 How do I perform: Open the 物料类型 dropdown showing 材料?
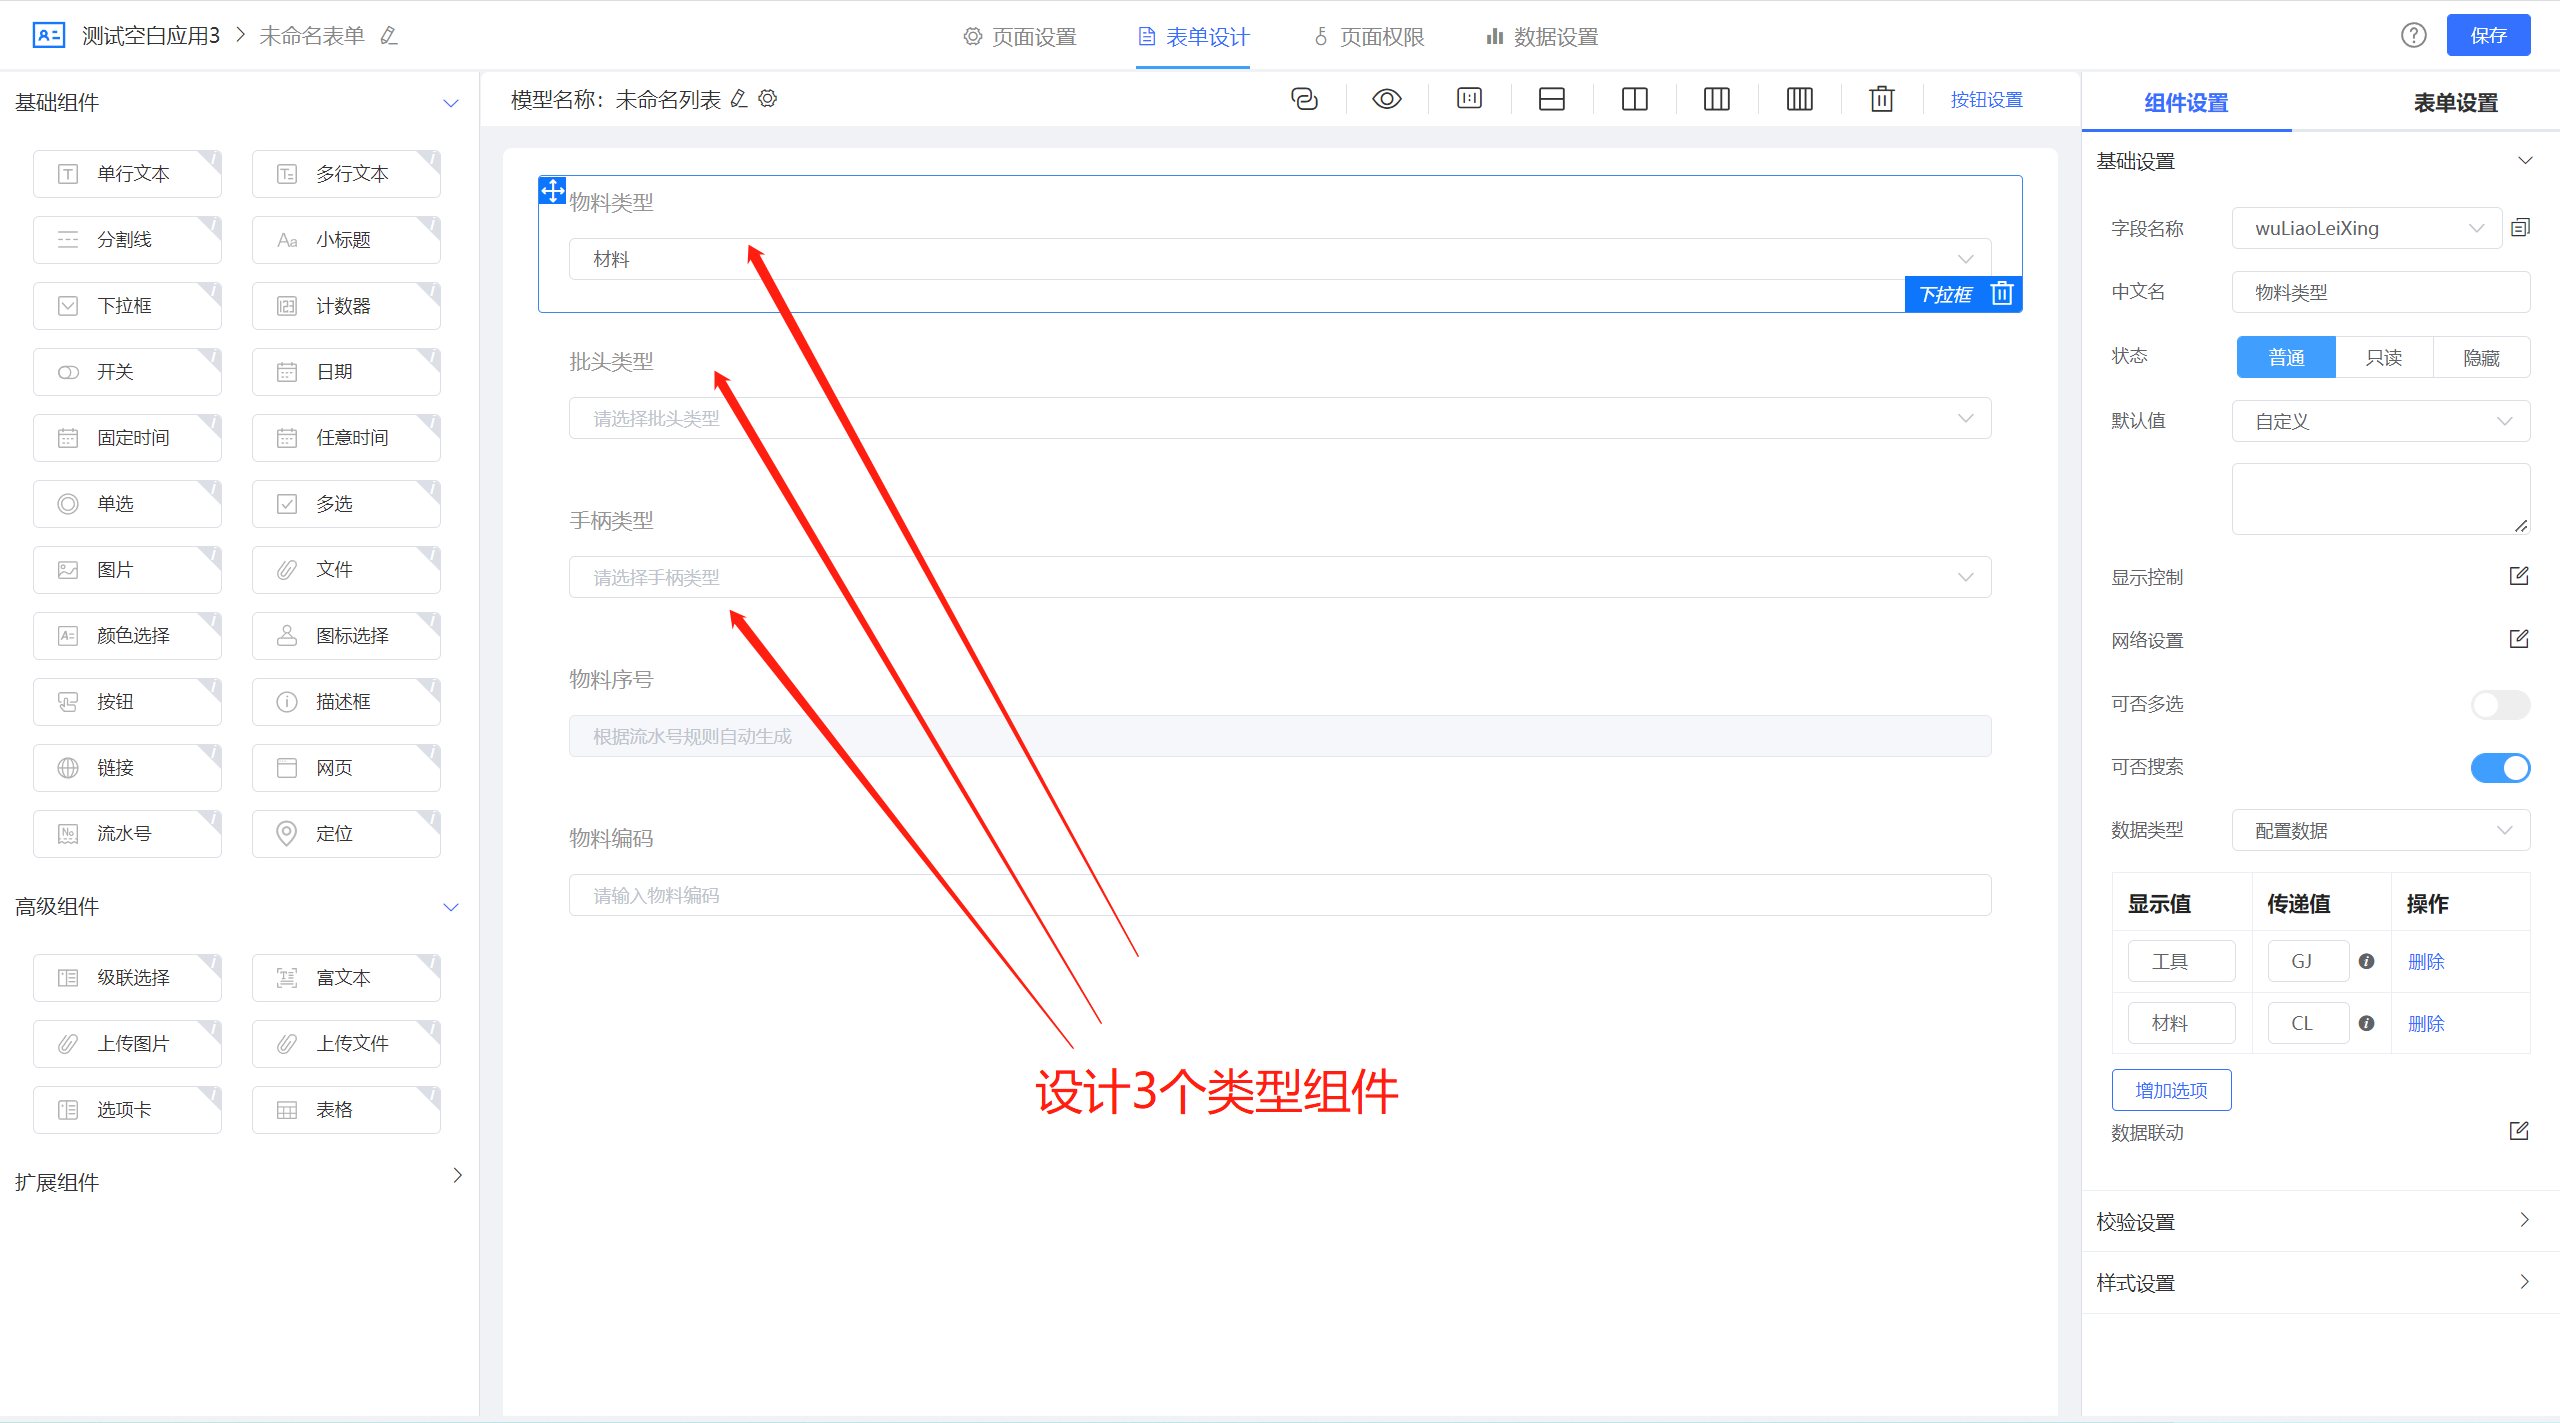pyautogui.click(x=1280, y=259)
